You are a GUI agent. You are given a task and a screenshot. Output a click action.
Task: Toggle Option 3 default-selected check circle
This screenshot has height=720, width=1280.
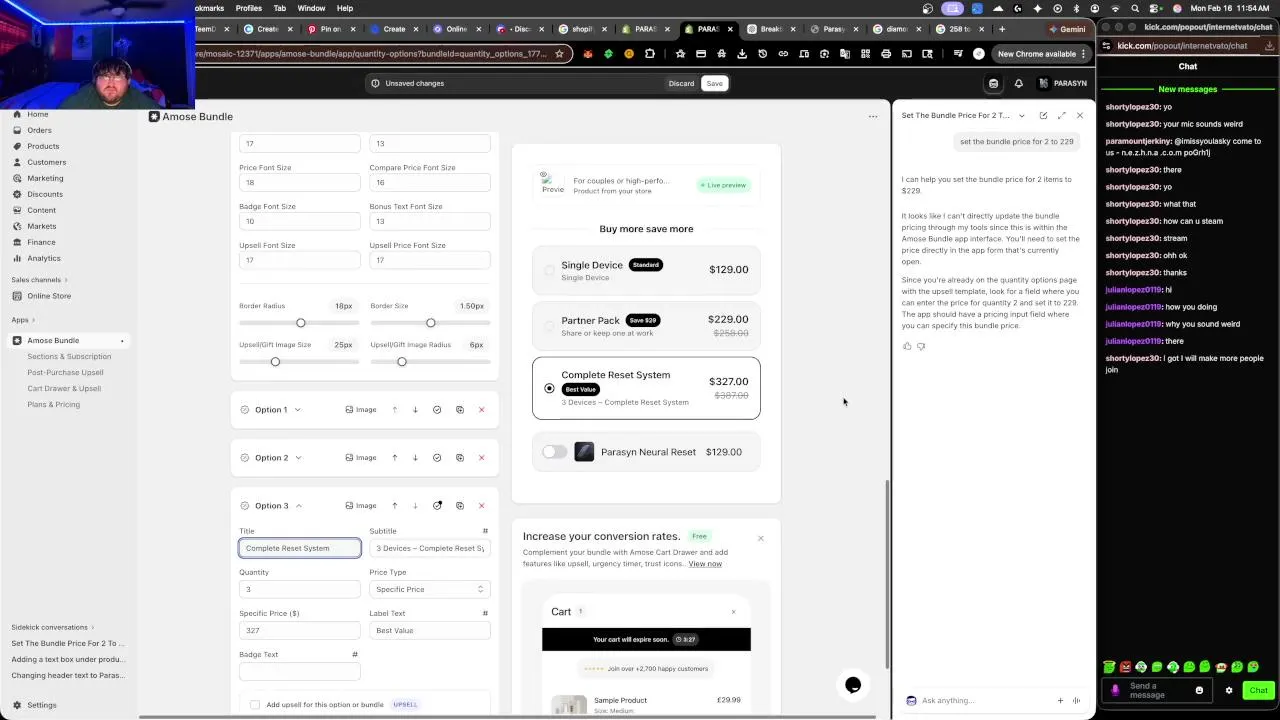437,506
